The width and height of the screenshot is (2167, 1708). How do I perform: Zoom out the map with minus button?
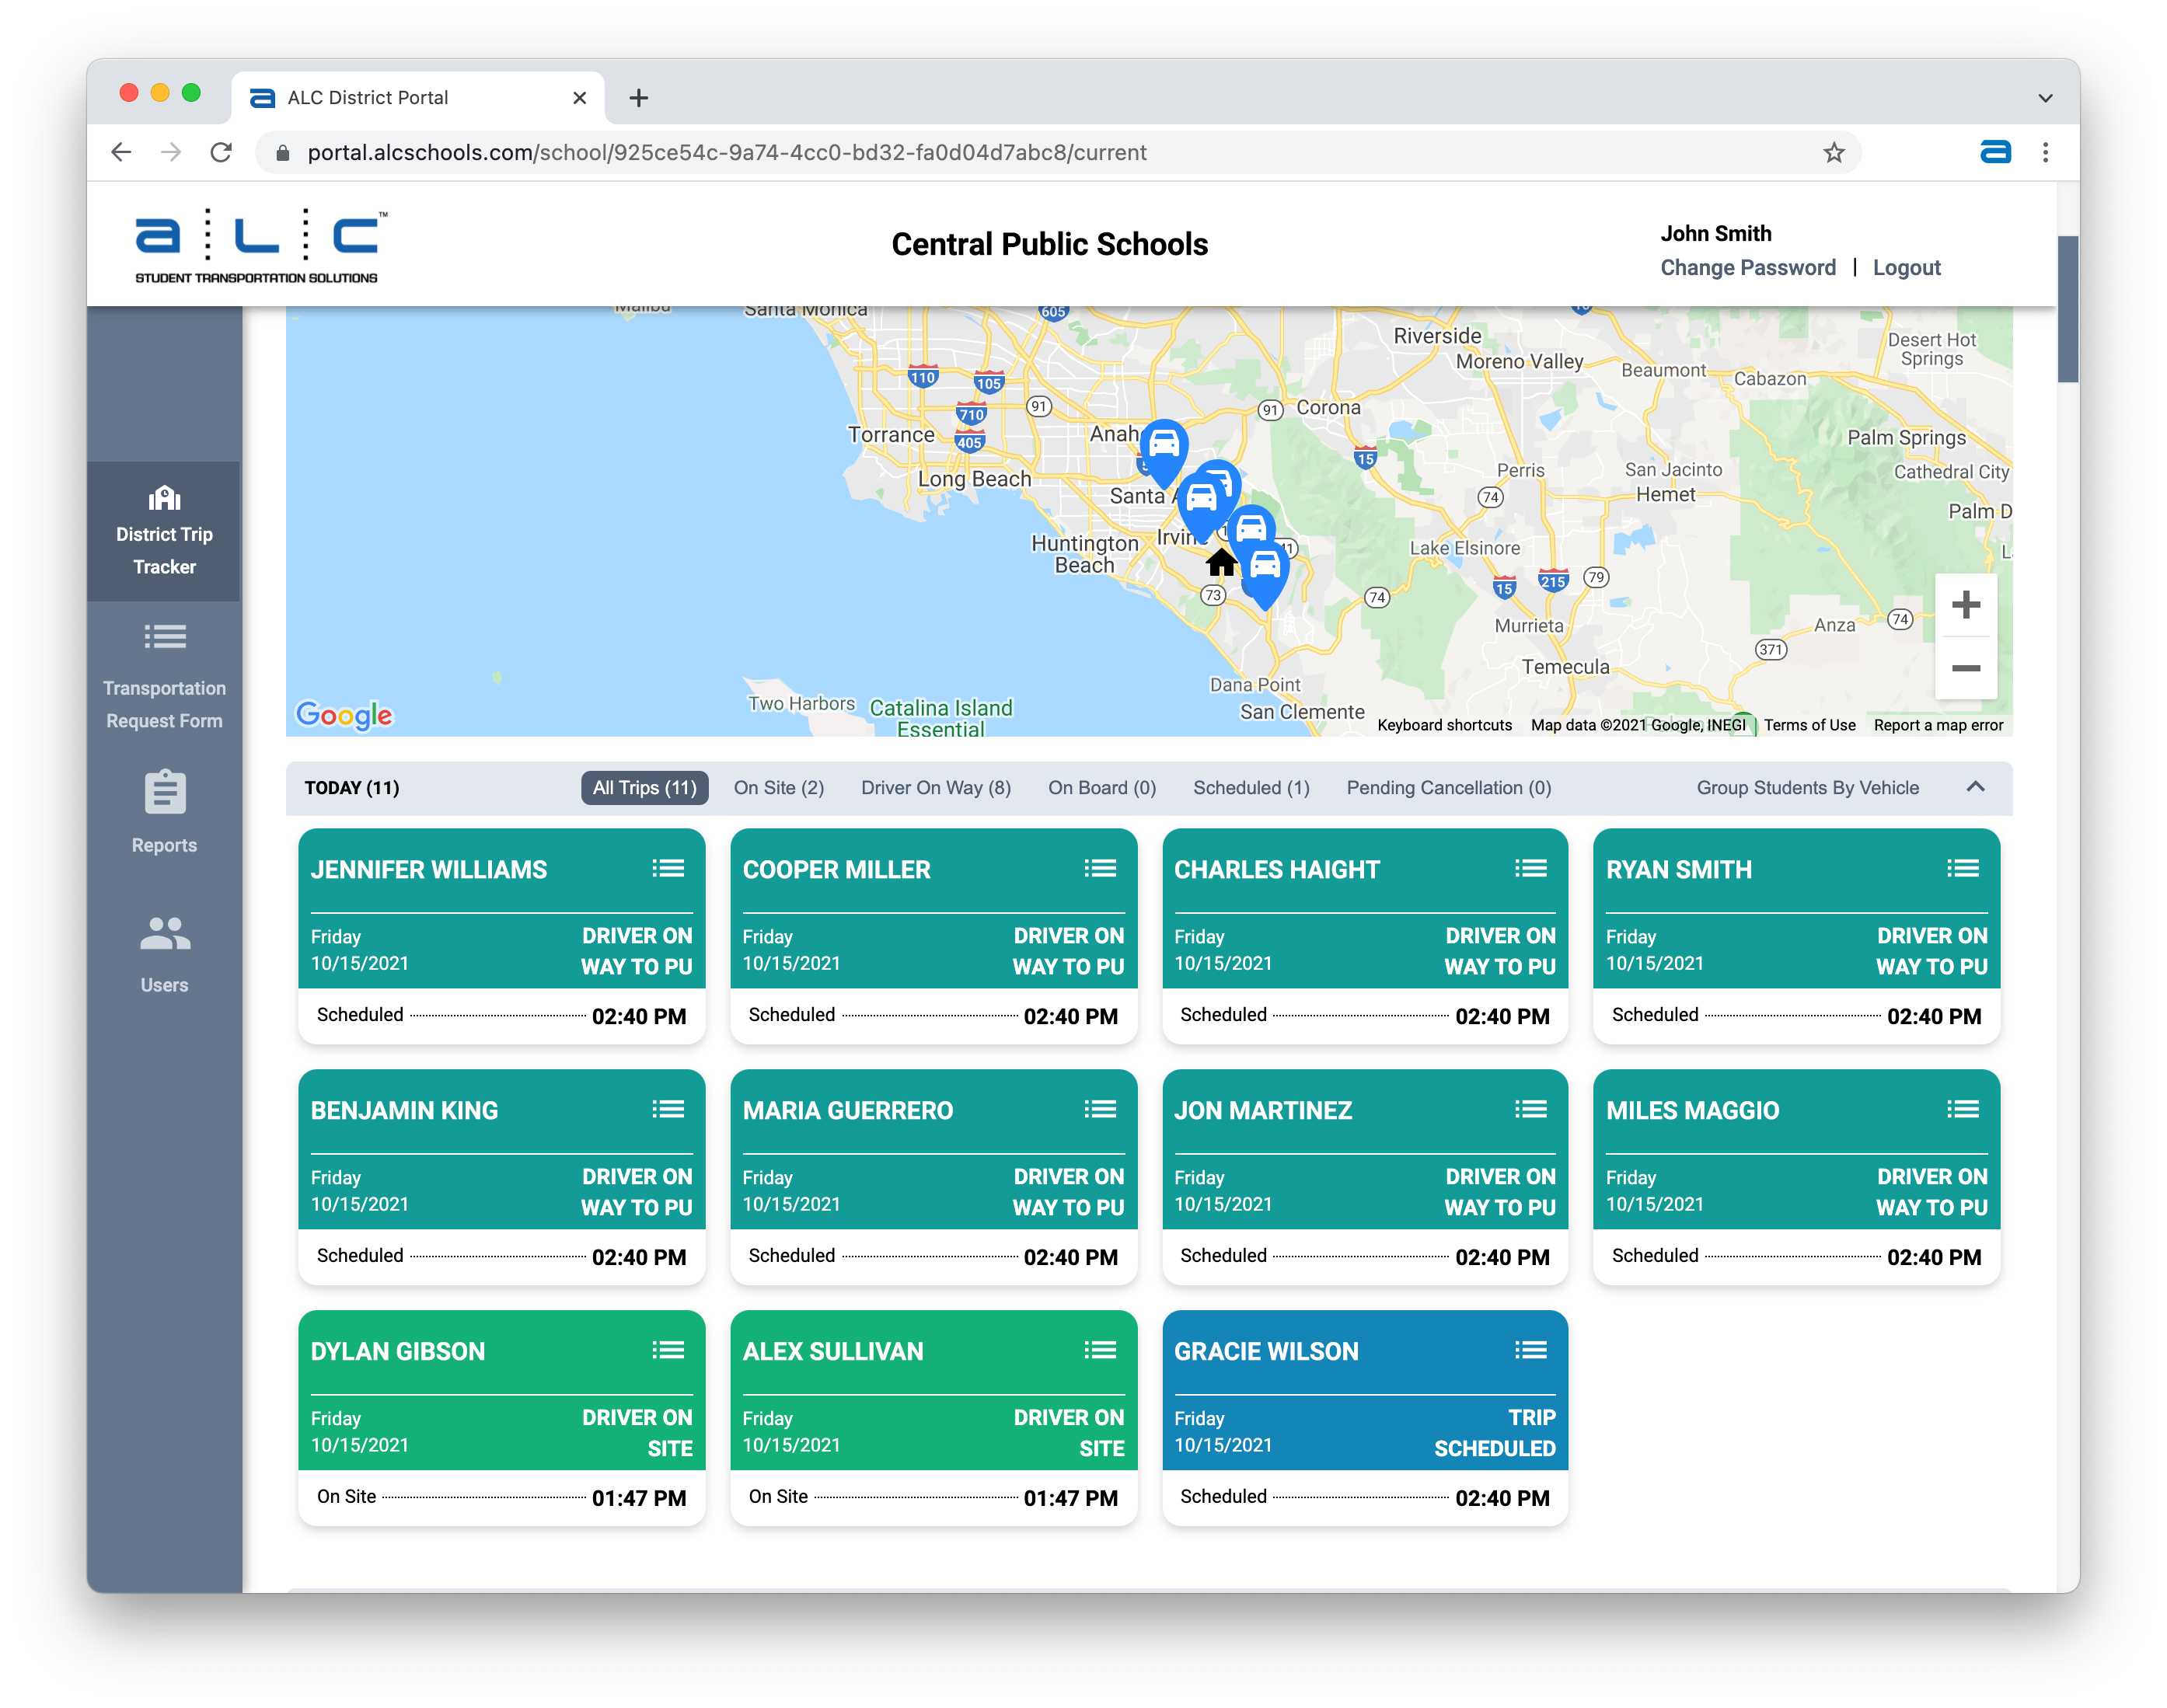coord(1965,668)
